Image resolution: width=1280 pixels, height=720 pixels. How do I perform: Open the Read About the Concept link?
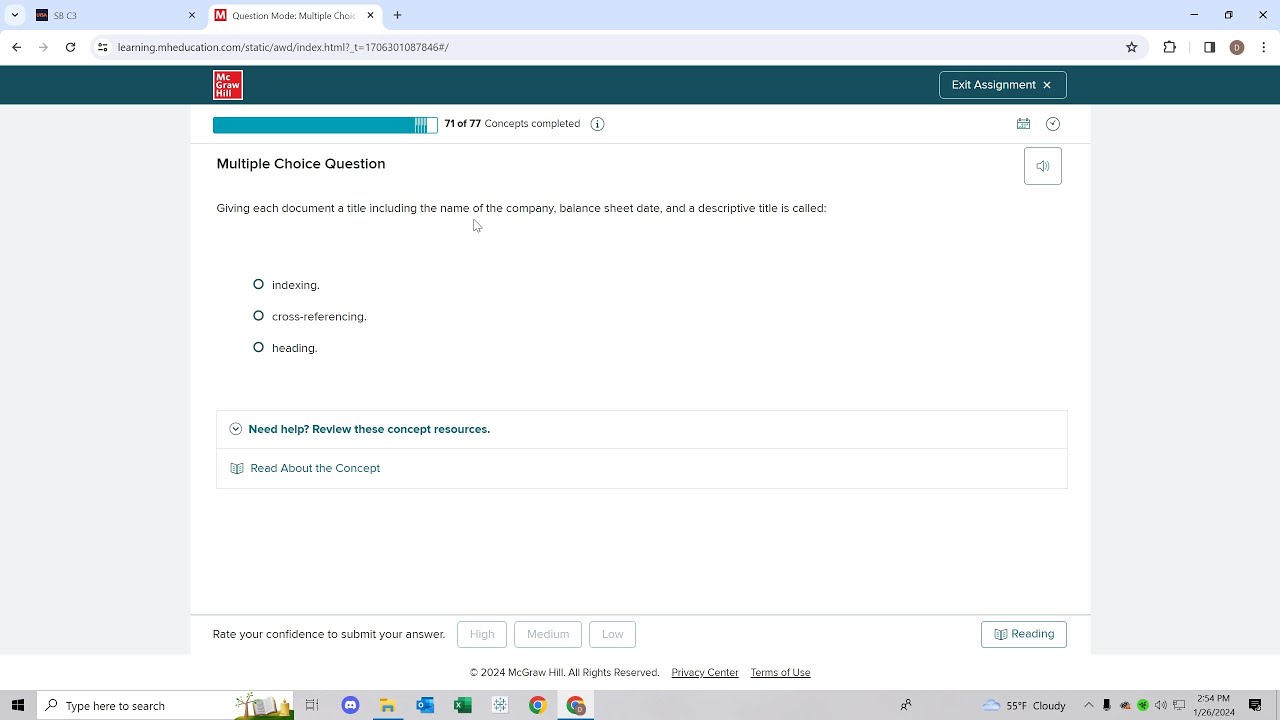tap(315, 468)
